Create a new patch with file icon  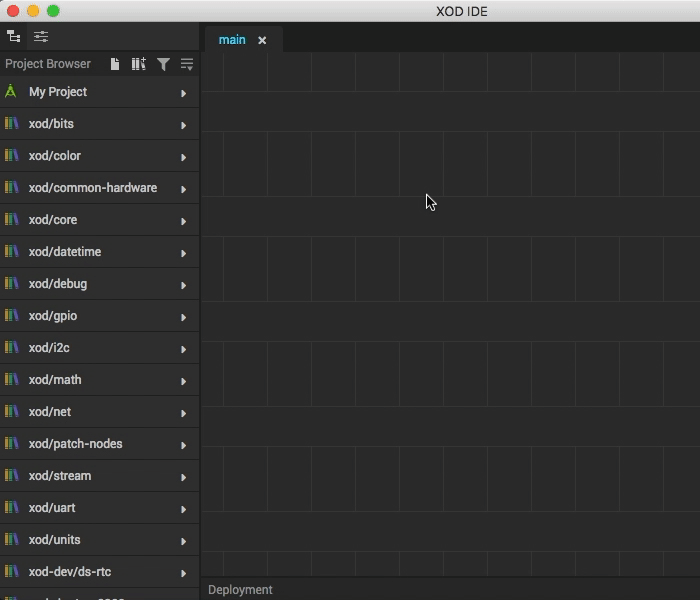(115, 64)
